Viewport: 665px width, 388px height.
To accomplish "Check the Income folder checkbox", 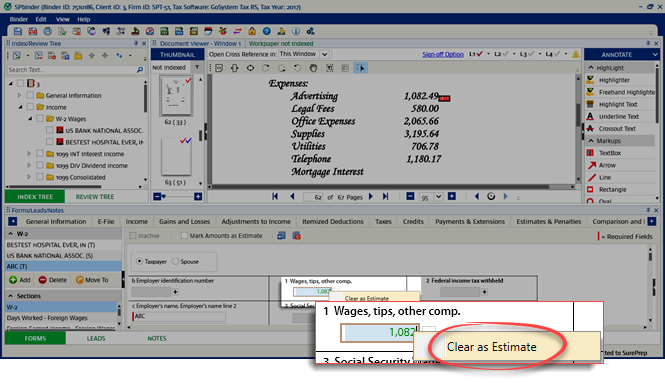I will pos(30,107).
